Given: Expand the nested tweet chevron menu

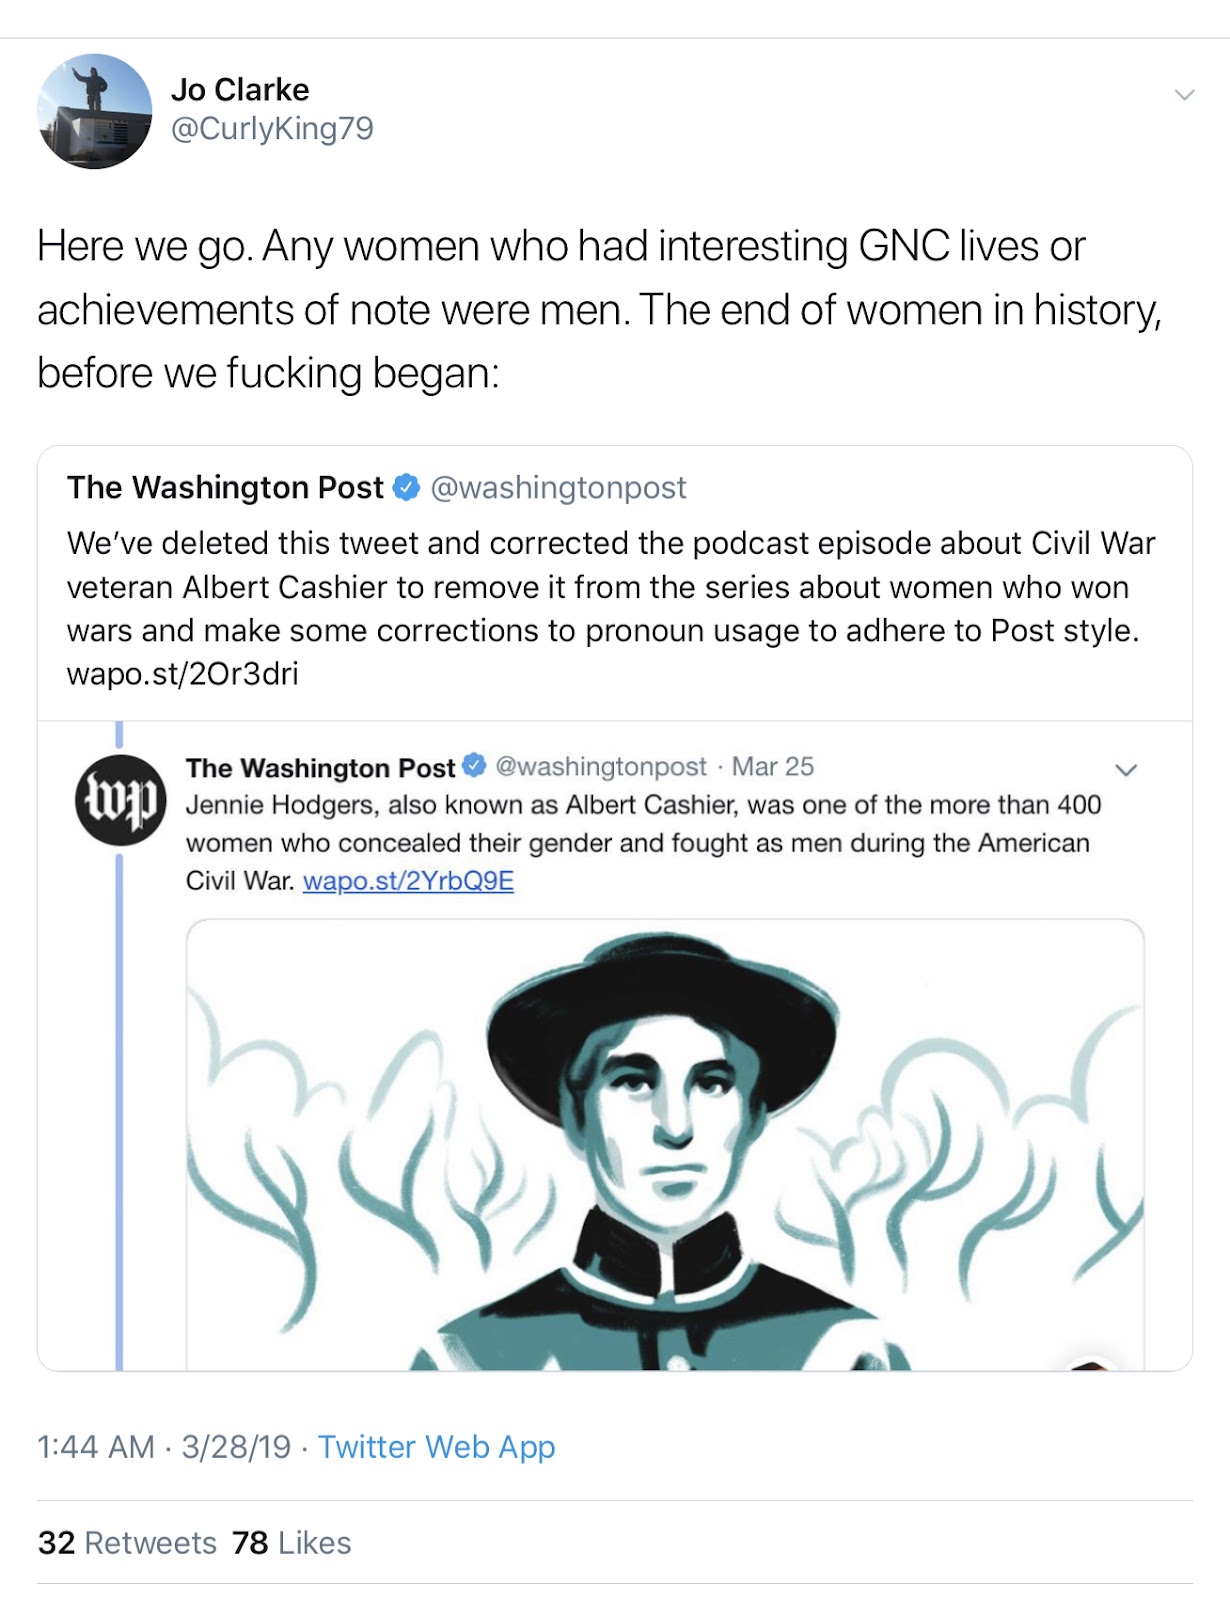Looking at the screenshot, I should point(1126,770).
